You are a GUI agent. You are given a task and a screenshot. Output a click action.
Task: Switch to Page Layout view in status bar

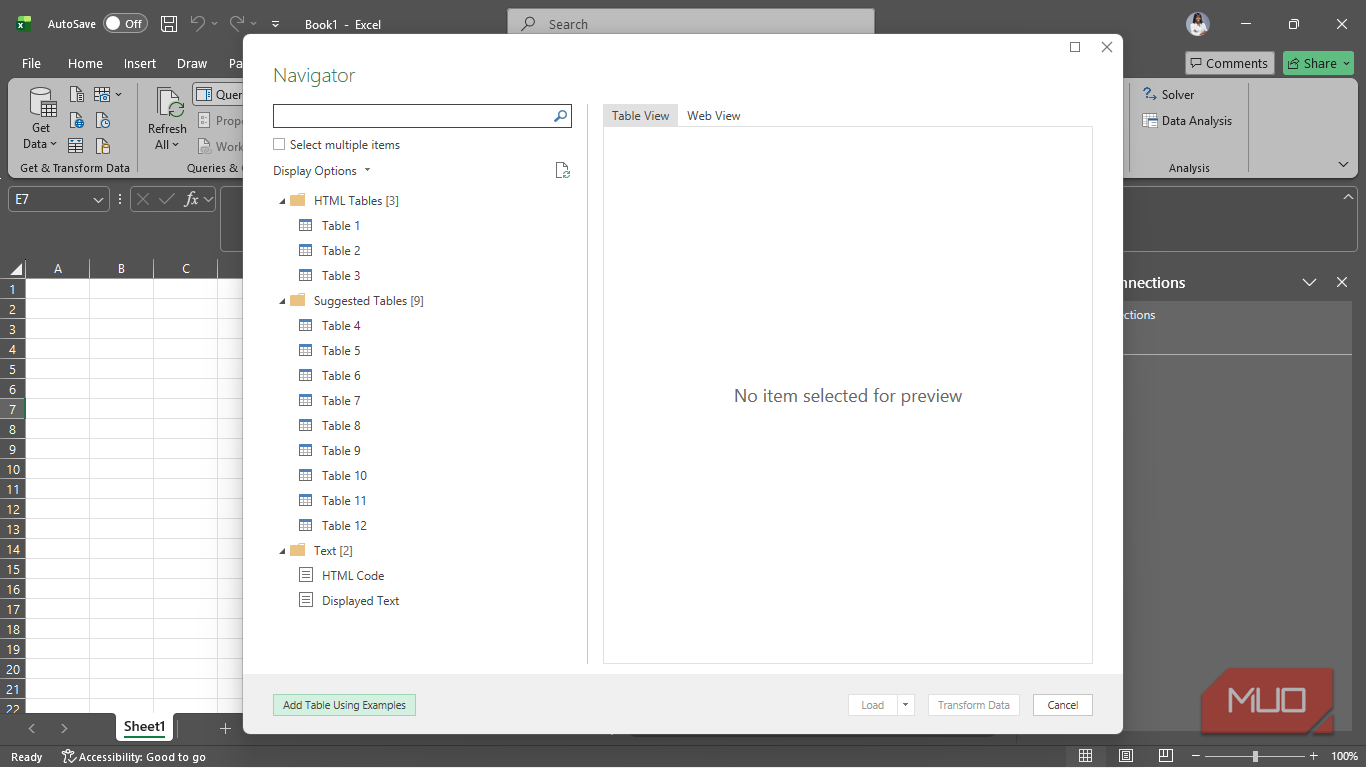point(1126,756)
